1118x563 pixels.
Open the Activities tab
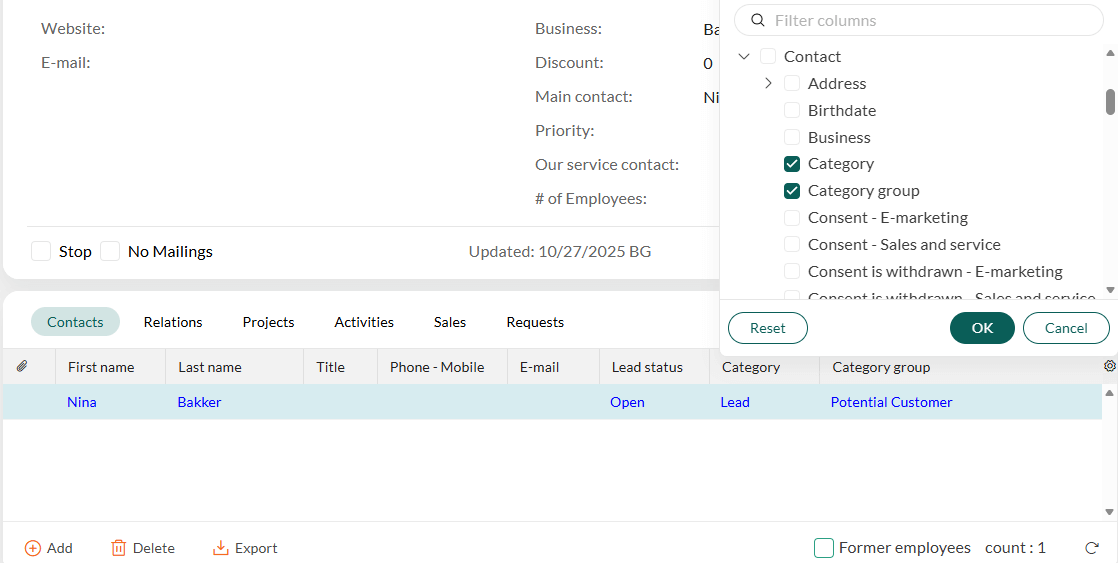[364, 322]
